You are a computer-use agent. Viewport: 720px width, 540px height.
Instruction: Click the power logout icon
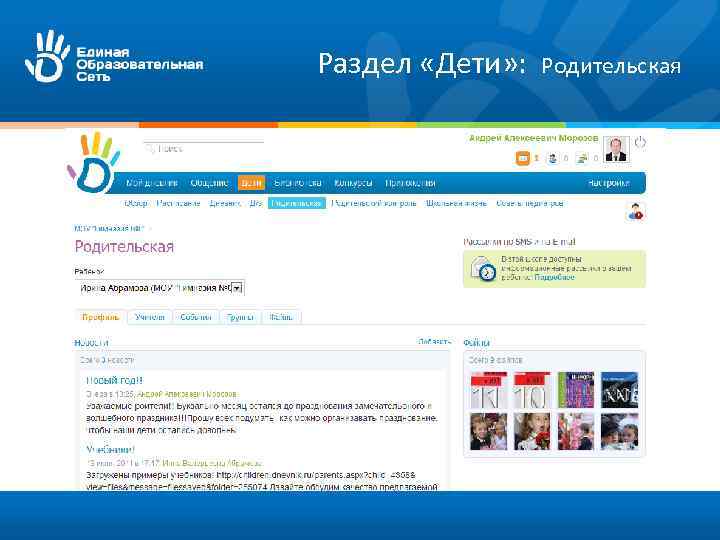pyautogui.click(x=640, y=143)
